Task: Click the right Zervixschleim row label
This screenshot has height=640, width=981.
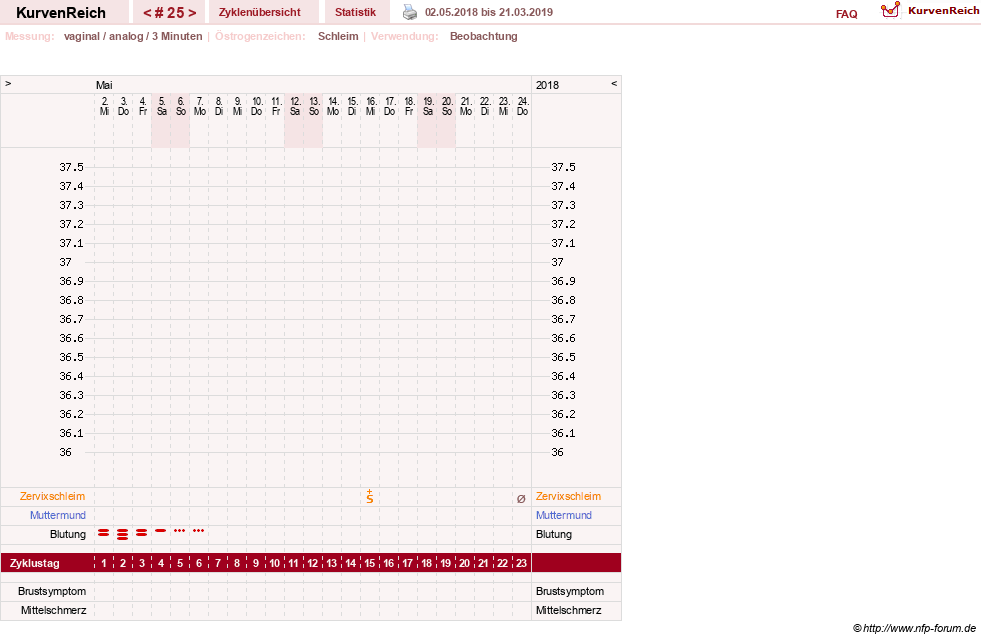Action: tap(568, 496)
